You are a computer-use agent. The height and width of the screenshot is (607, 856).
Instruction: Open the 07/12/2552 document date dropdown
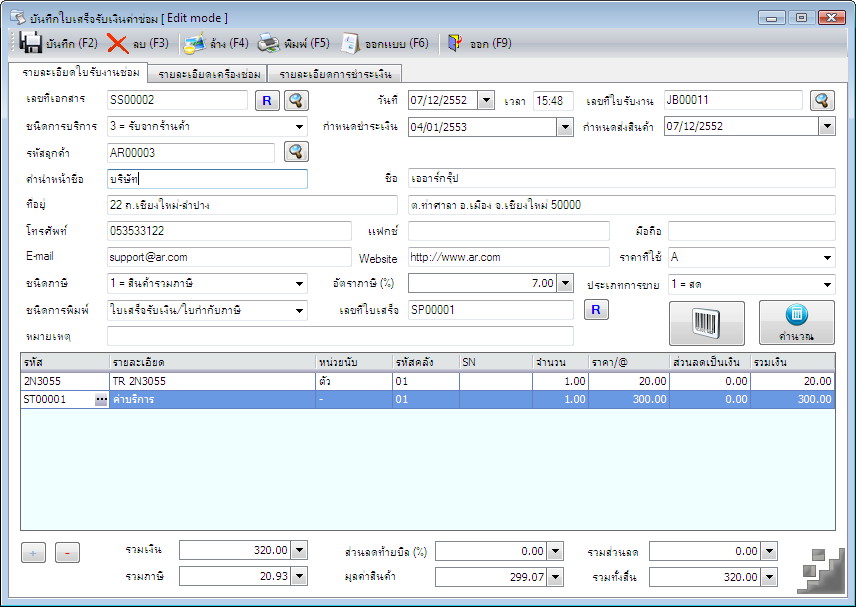pos(486,100)
